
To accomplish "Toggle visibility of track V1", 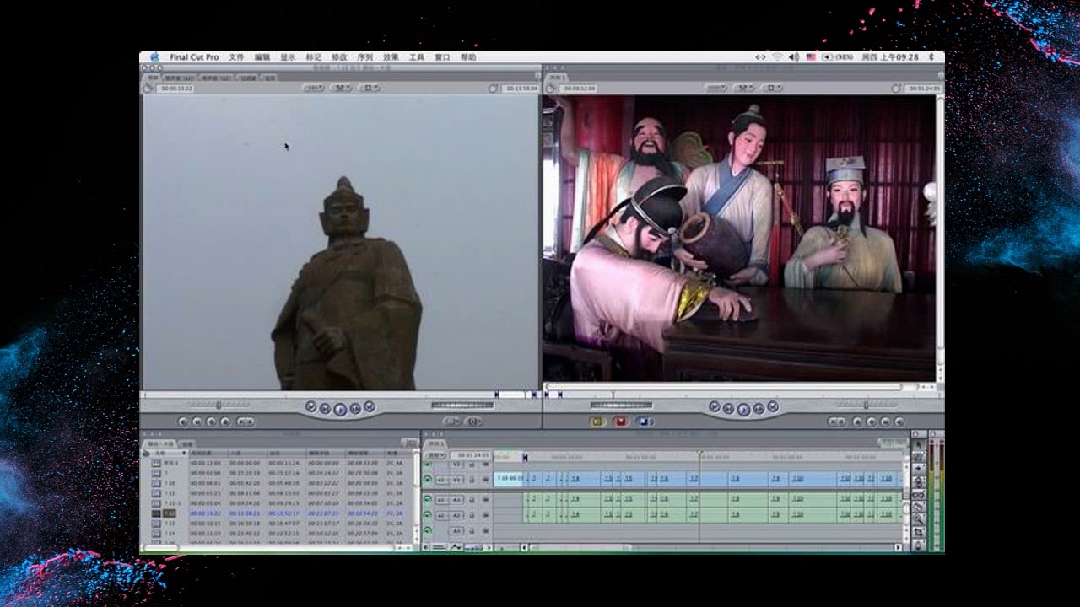I will coord(428,479).
